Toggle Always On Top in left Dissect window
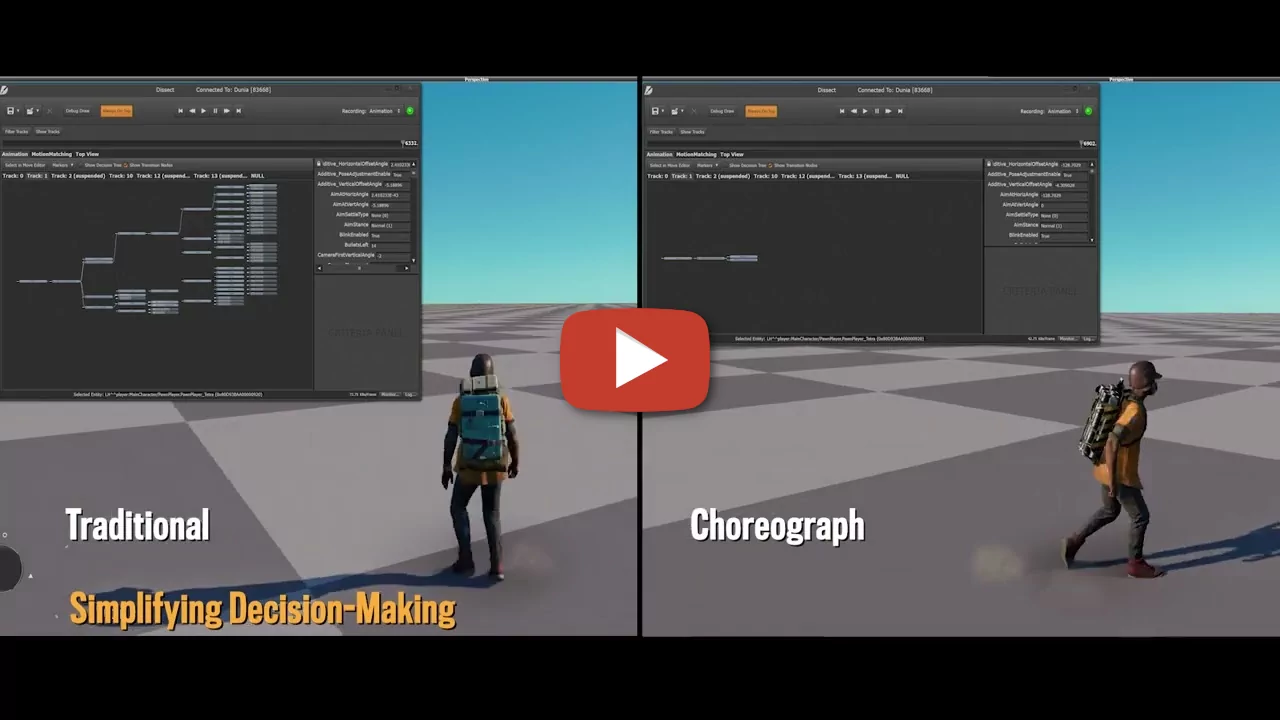This screenshot has height=720, width=1280. (117, 111)
